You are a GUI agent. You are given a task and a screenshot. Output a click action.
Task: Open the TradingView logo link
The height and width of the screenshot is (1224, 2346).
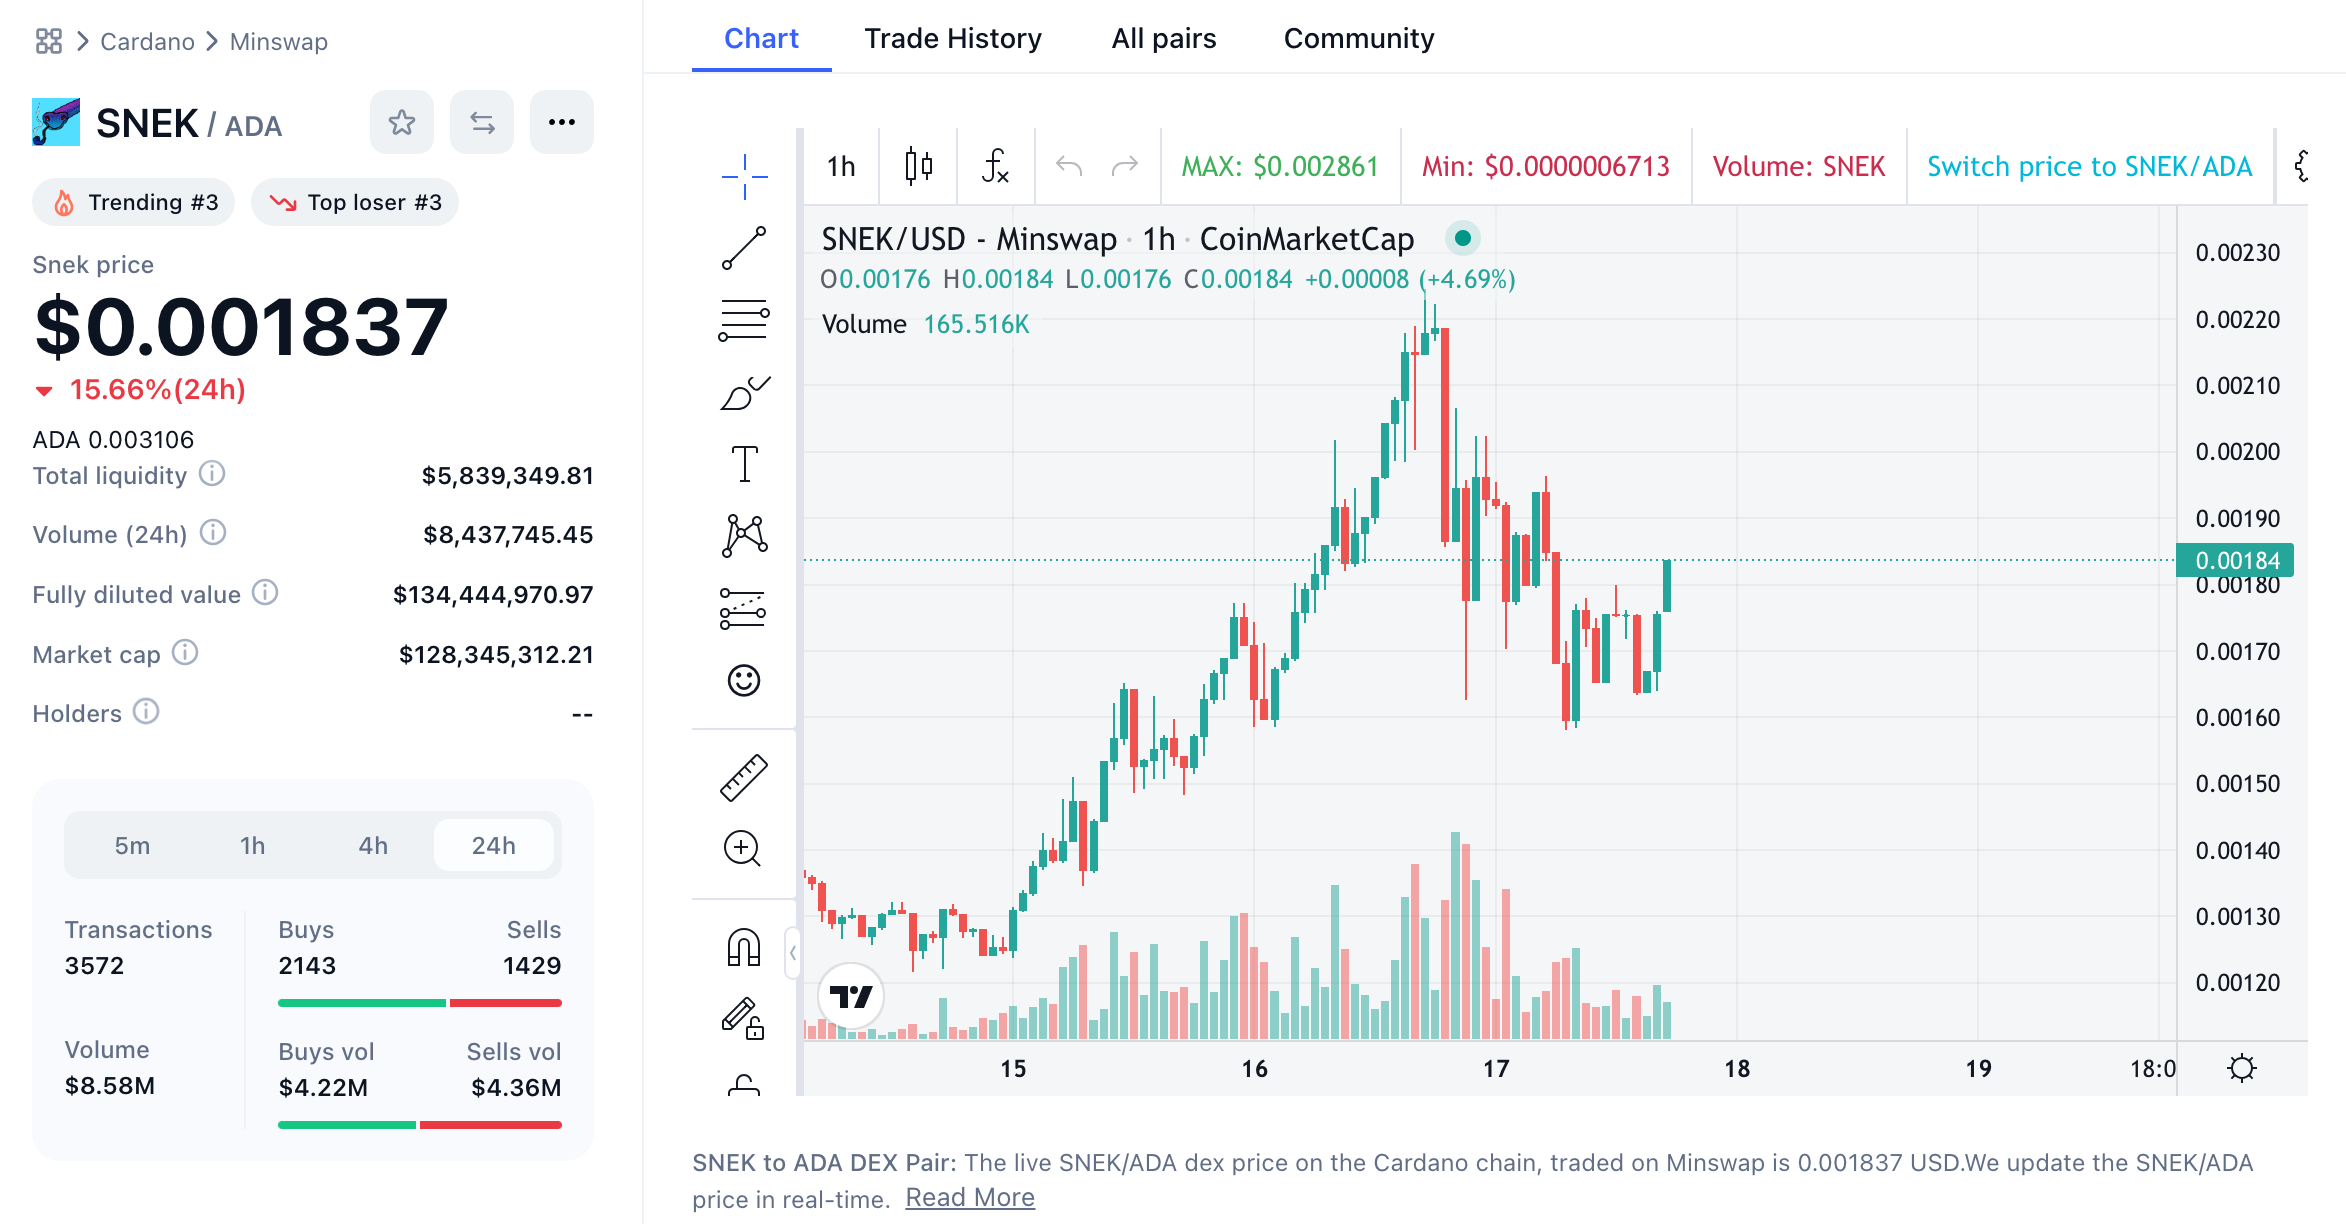point(851,996)
